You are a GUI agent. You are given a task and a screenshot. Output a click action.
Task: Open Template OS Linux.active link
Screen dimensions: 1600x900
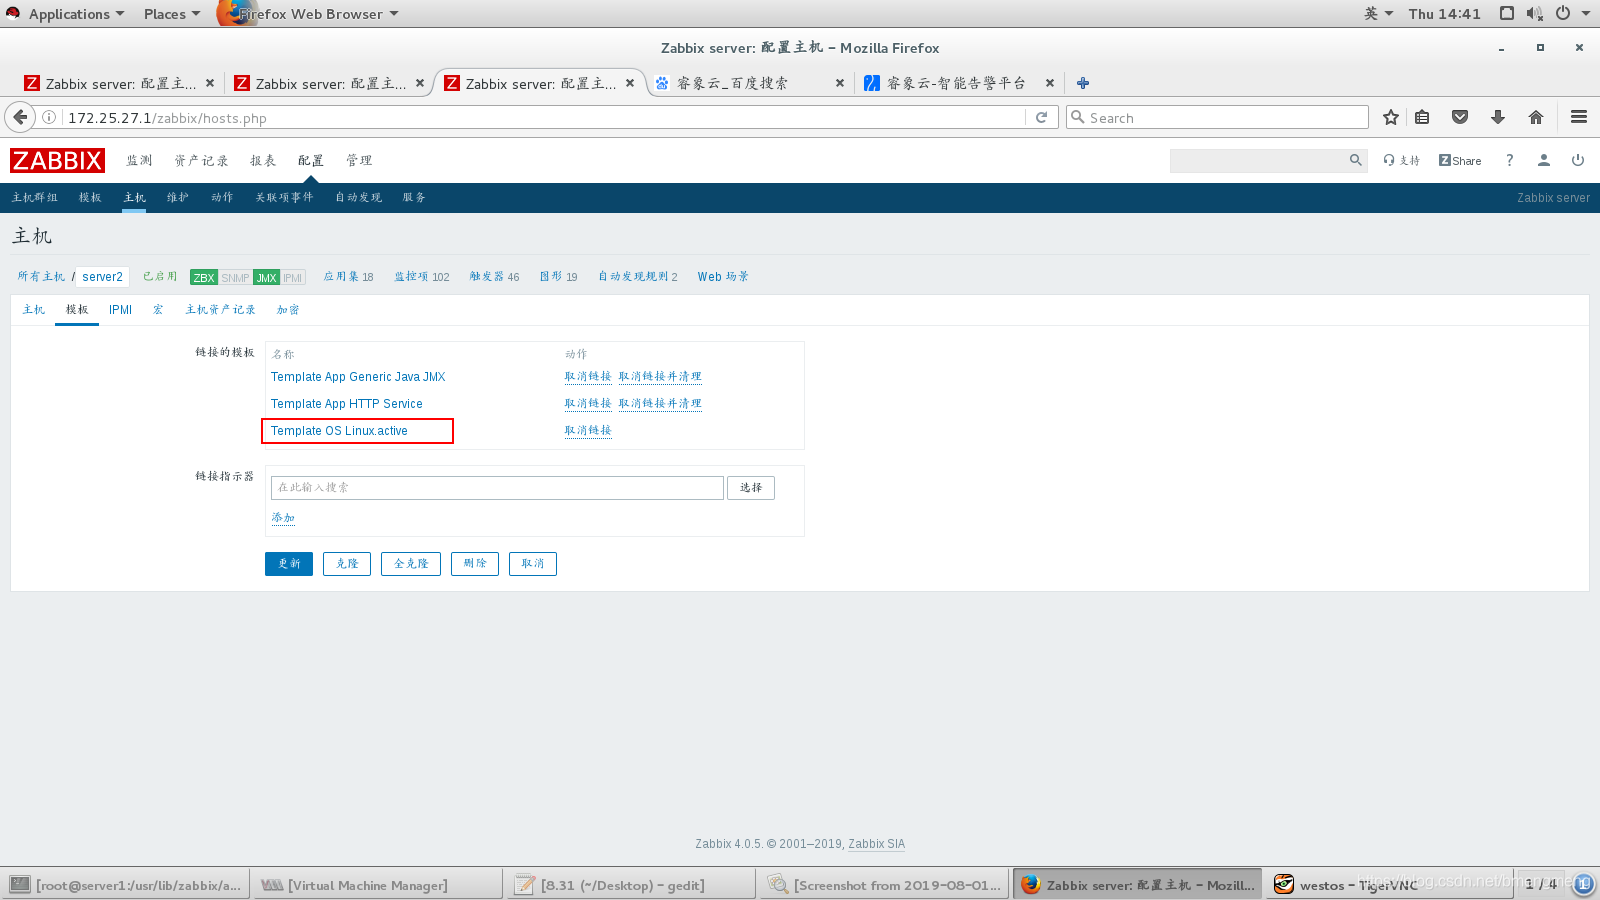point(339,431)
